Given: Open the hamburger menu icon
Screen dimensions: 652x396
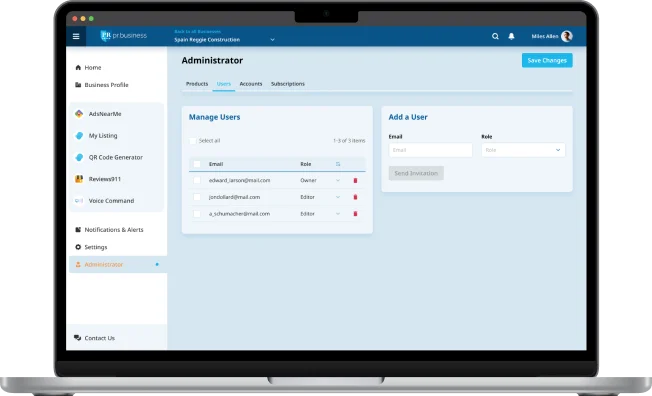Looking at the screenshot, I should 76,36.
